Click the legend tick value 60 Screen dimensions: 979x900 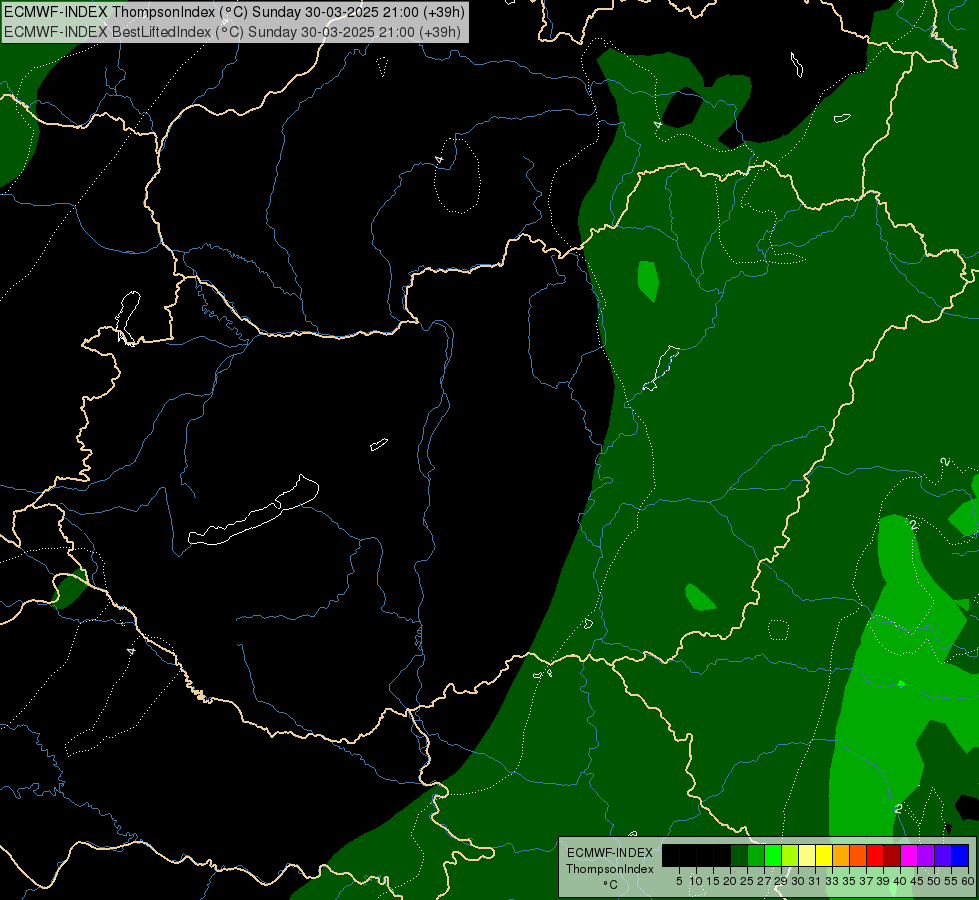[x=968, y=881]
